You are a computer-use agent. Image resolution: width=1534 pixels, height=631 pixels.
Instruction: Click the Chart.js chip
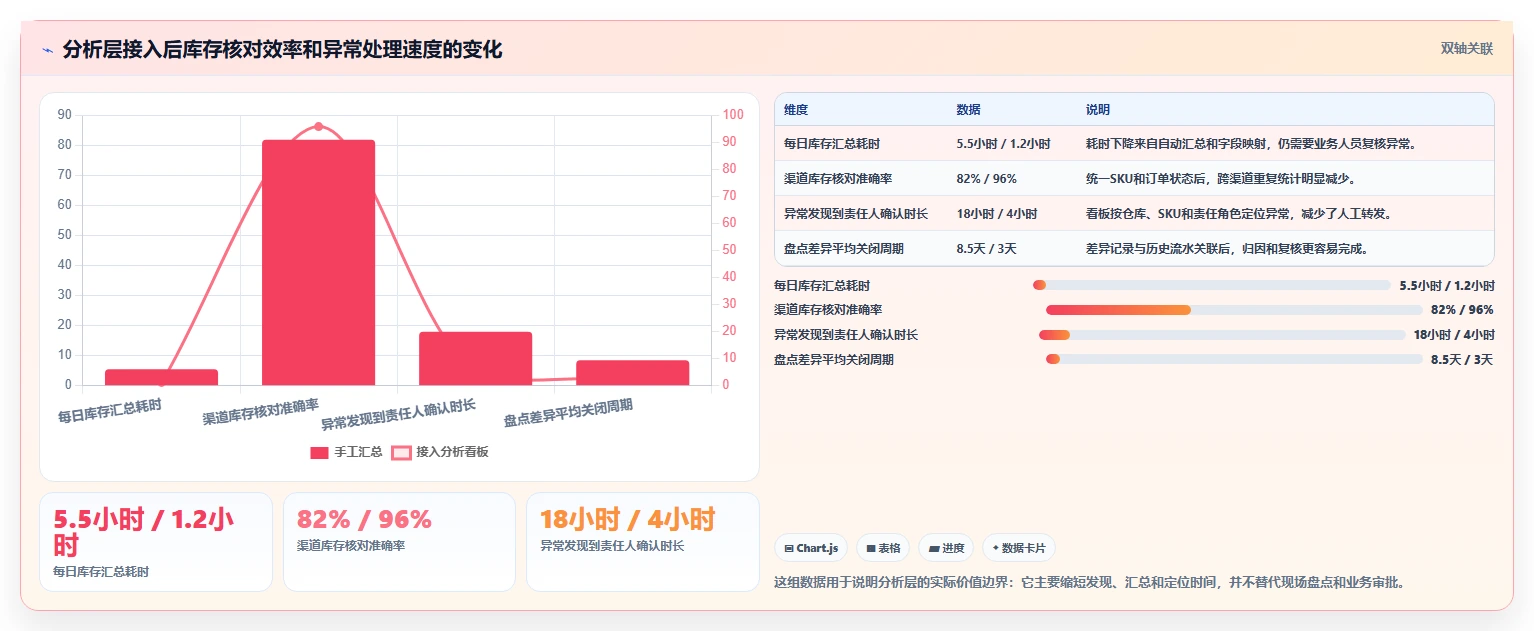(x=811, y=548)
